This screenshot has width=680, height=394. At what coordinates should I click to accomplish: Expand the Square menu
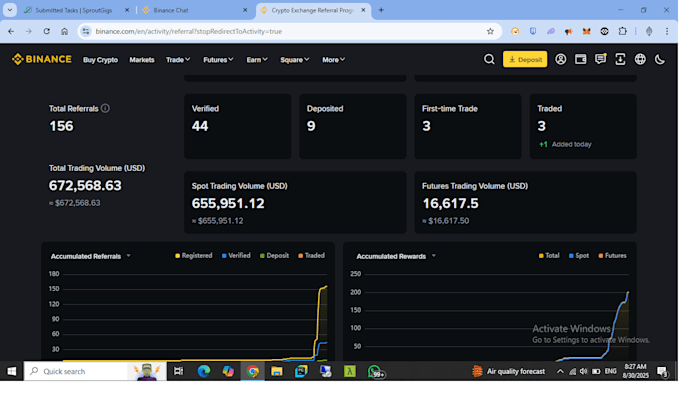tap(294, 60)
